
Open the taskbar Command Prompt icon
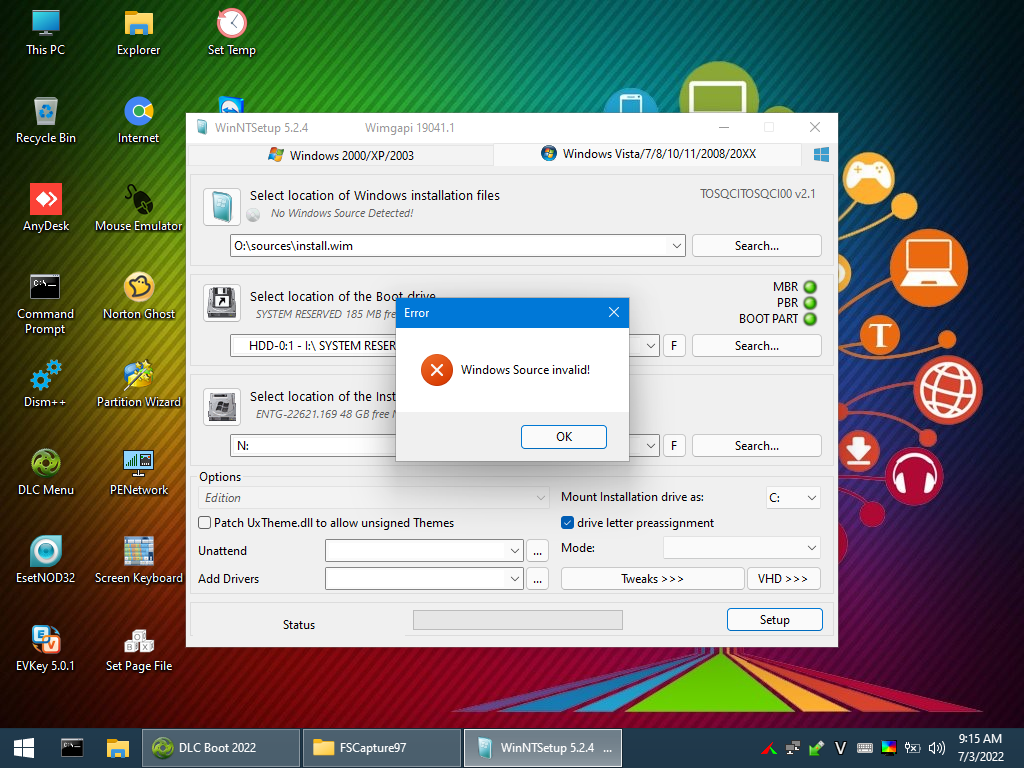(x=72, y=748)
